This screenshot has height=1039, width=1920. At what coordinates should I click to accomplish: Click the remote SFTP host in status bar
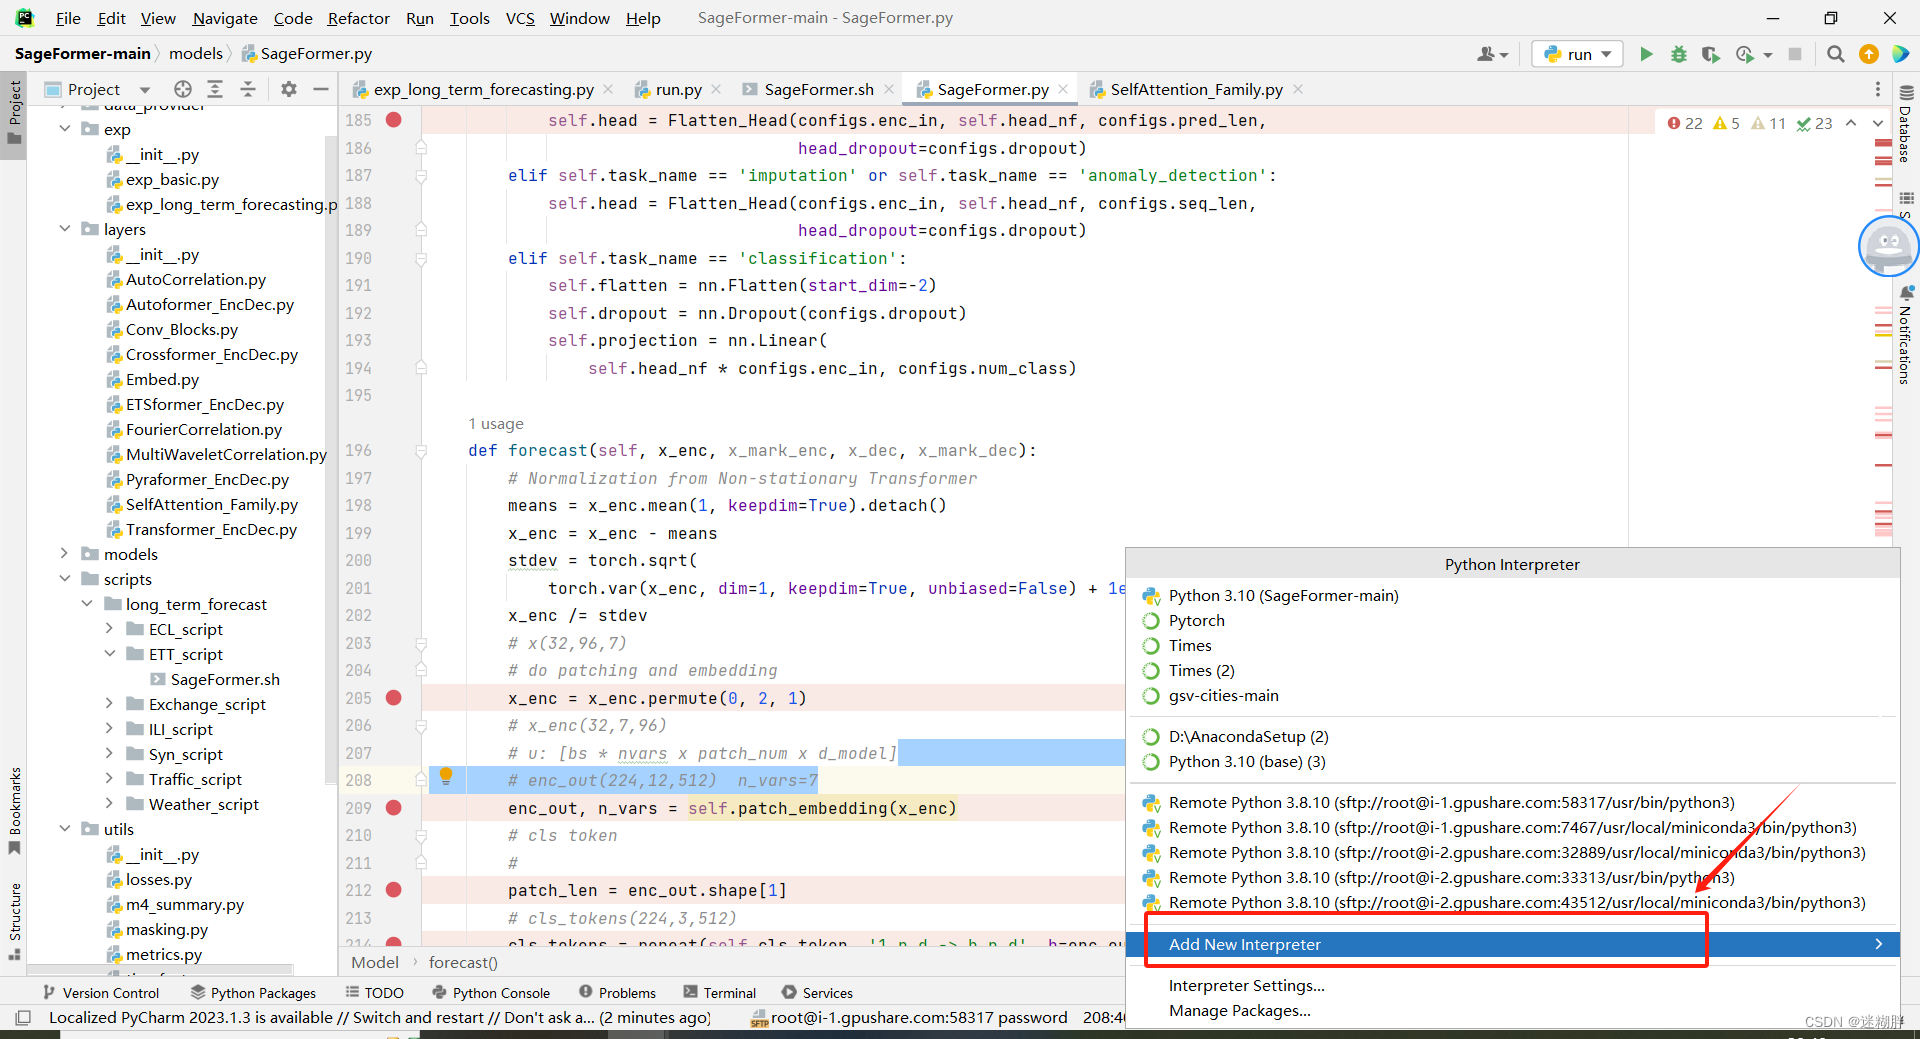click(x=908, y=1018)
